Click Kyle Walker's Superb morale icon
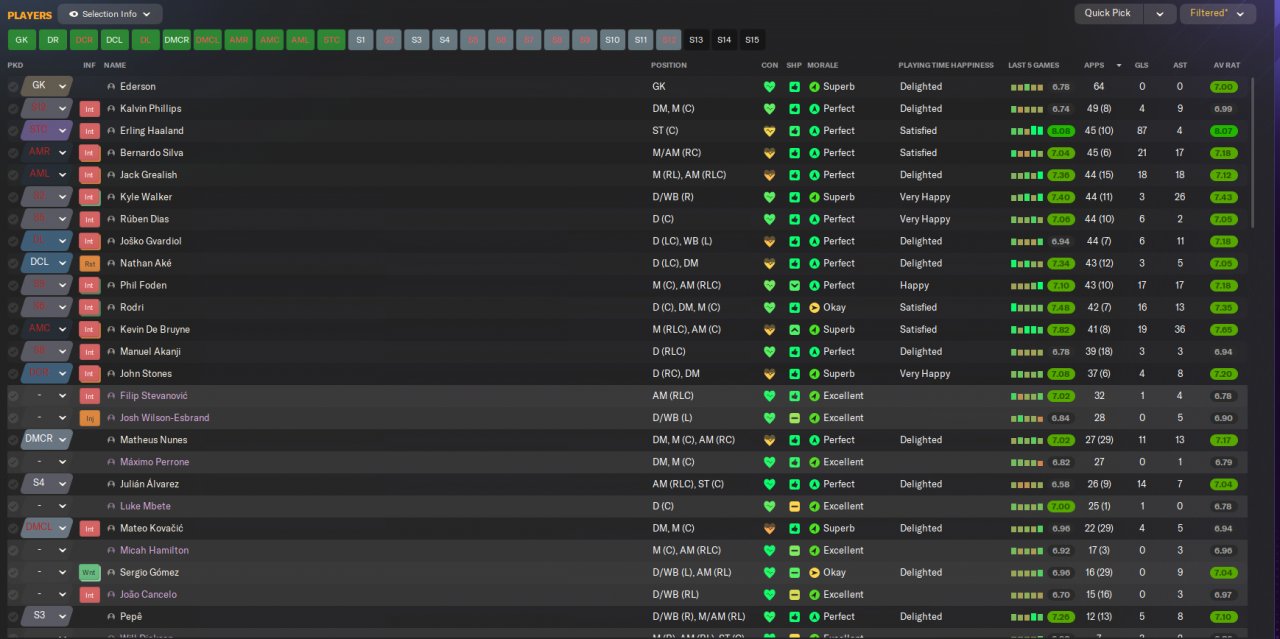1280x639 pixels. pos(814,198)
